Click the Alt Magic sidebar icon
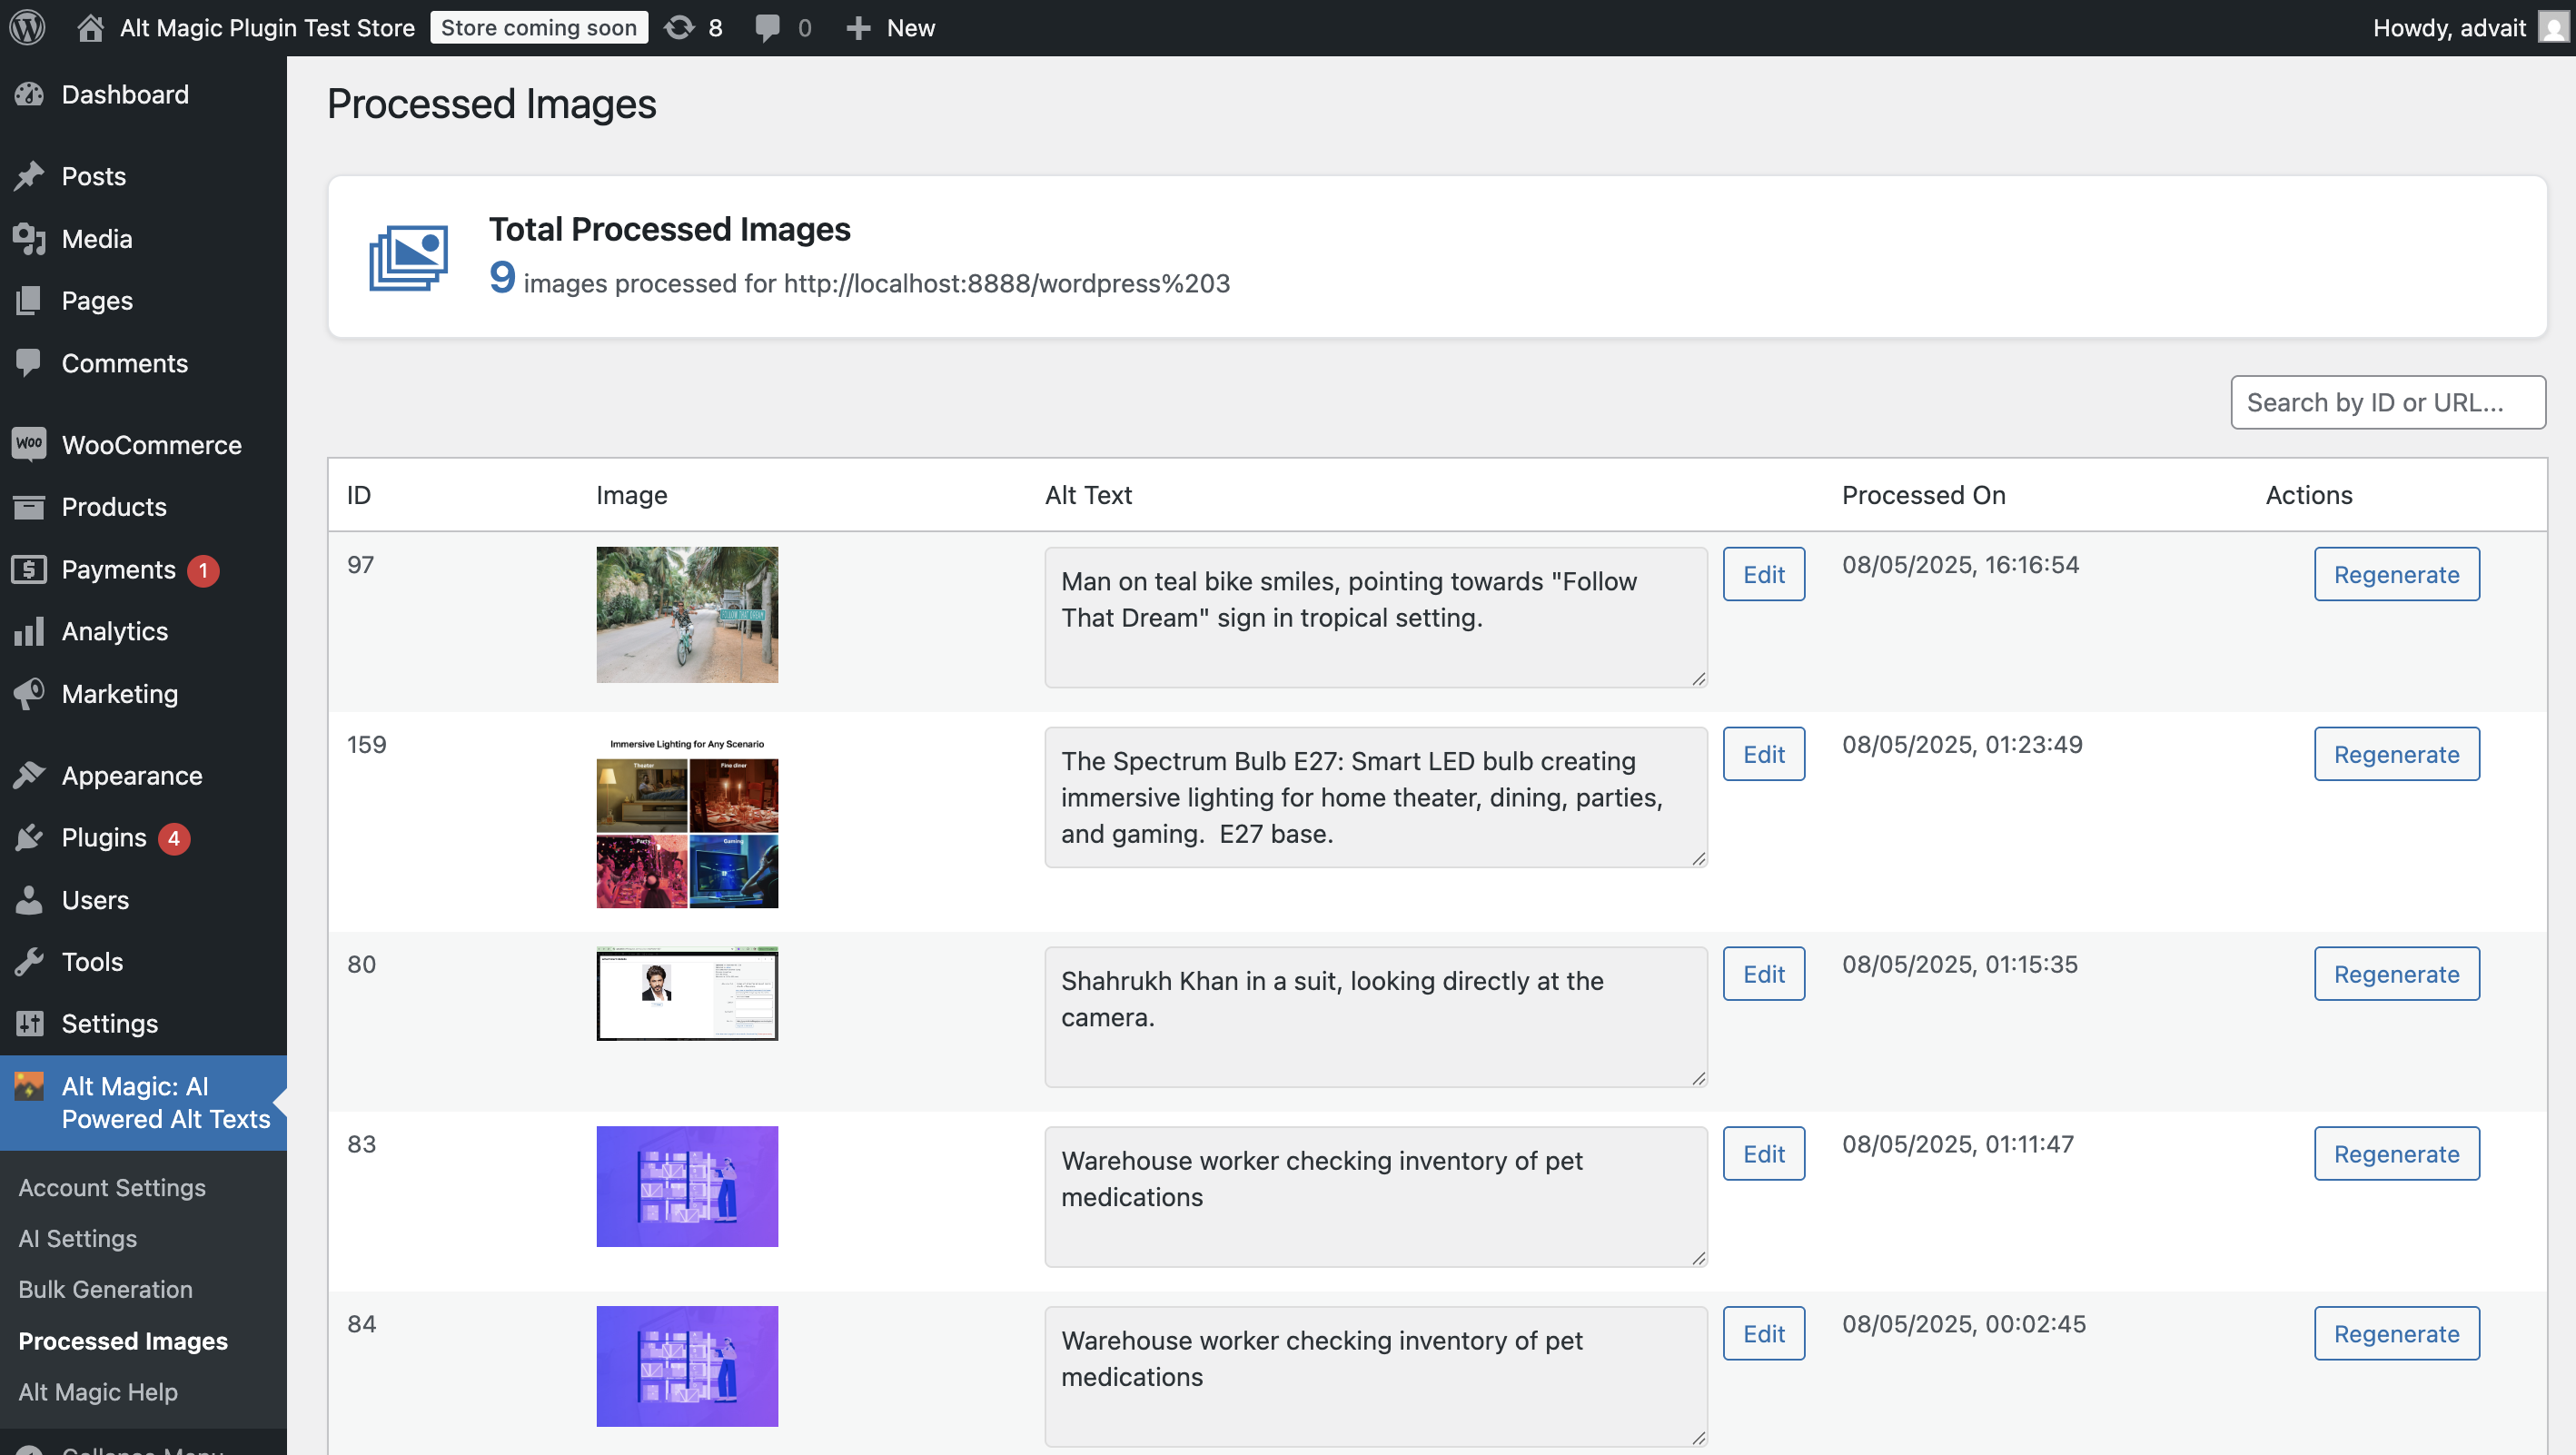Viewport: 2576px width, 1455px height. pos(29,1086)
